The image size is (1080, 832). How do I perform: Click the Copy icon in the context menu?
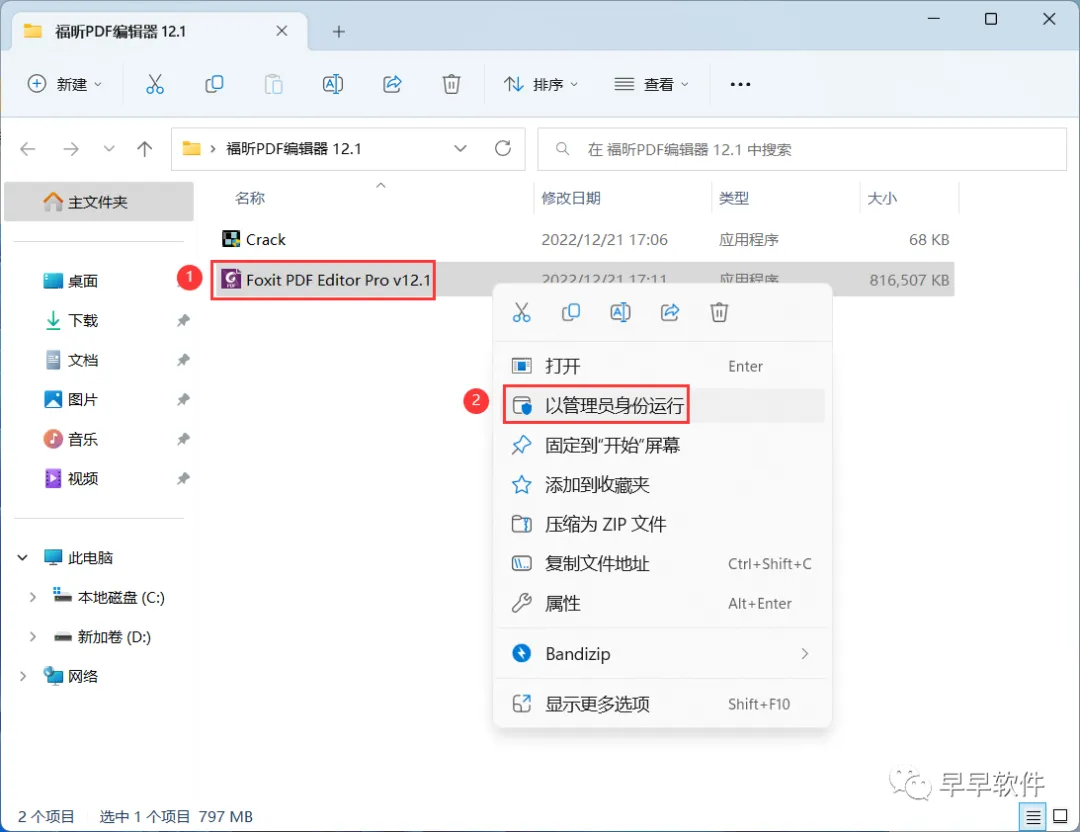tap(571, 313)
